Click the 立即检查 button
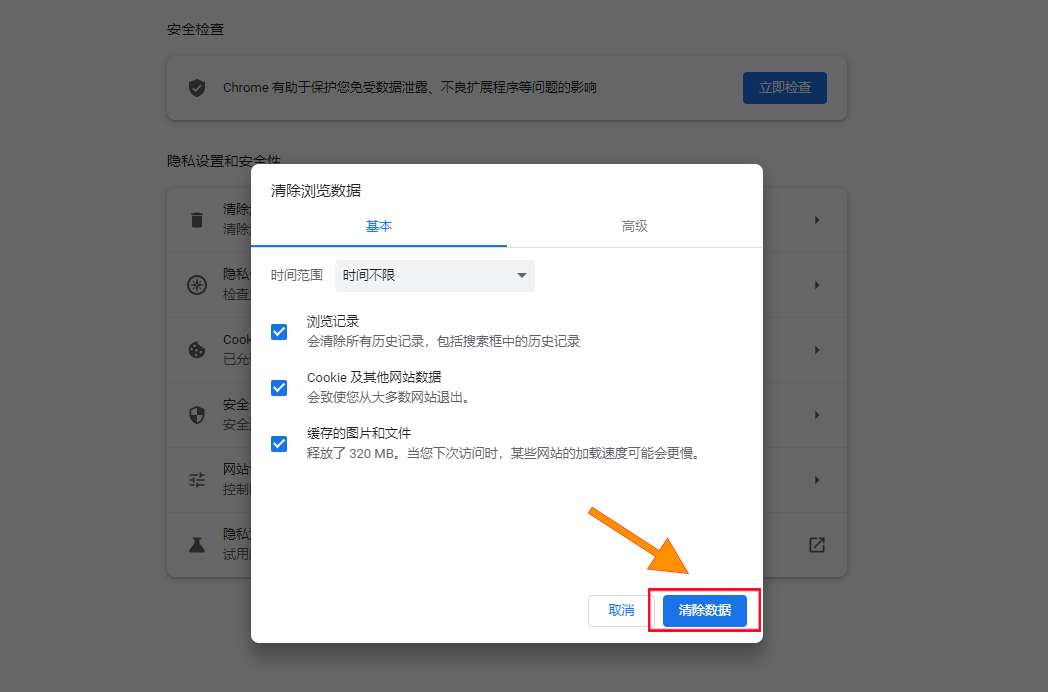1048x692 pixels. tap(784, 87)
